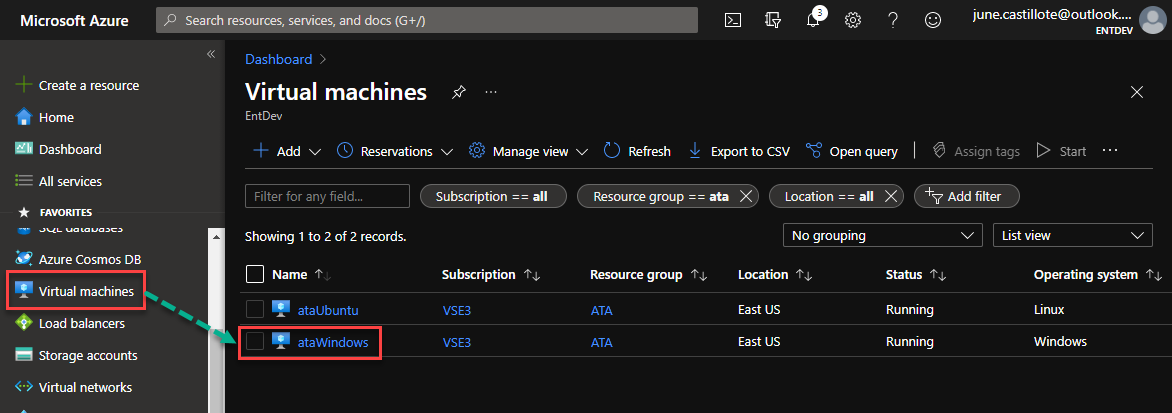The width and height of the screenshot is (1172, 413).
Task: Click Assign tags in toolbar
Action: pyautogui.click(x=976, y=151)
